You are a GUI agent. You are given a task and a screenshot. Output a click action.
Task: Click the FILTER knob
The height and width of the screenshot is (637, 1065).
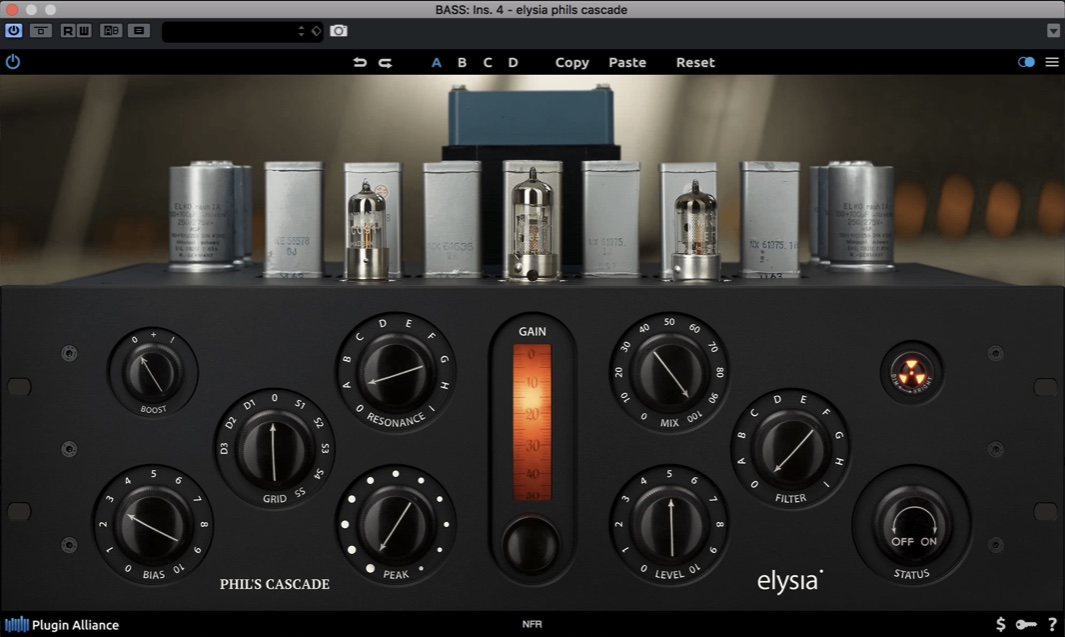[791, 450]
